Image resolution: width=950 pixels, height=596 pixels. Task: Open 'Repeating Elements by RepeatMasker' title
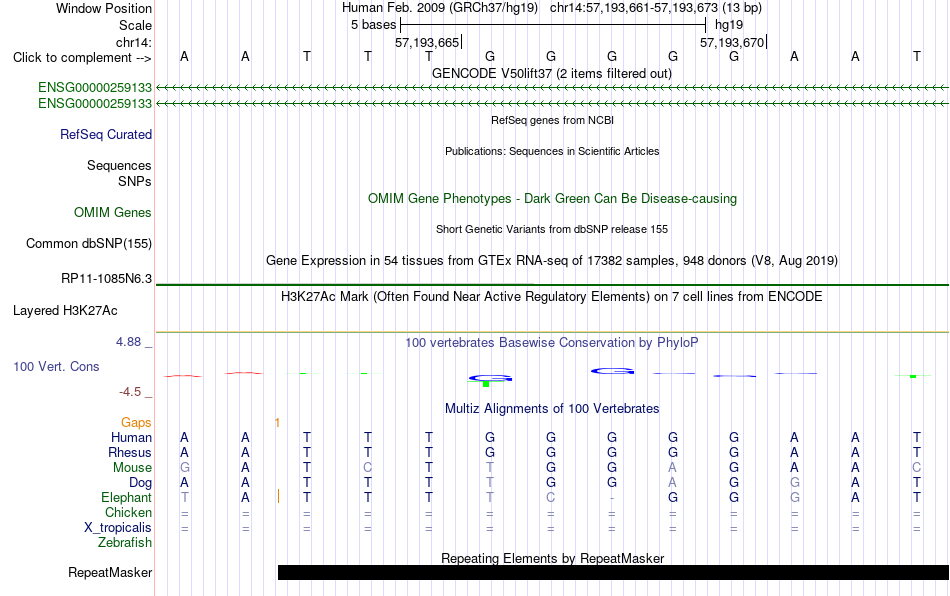point(553,558)
